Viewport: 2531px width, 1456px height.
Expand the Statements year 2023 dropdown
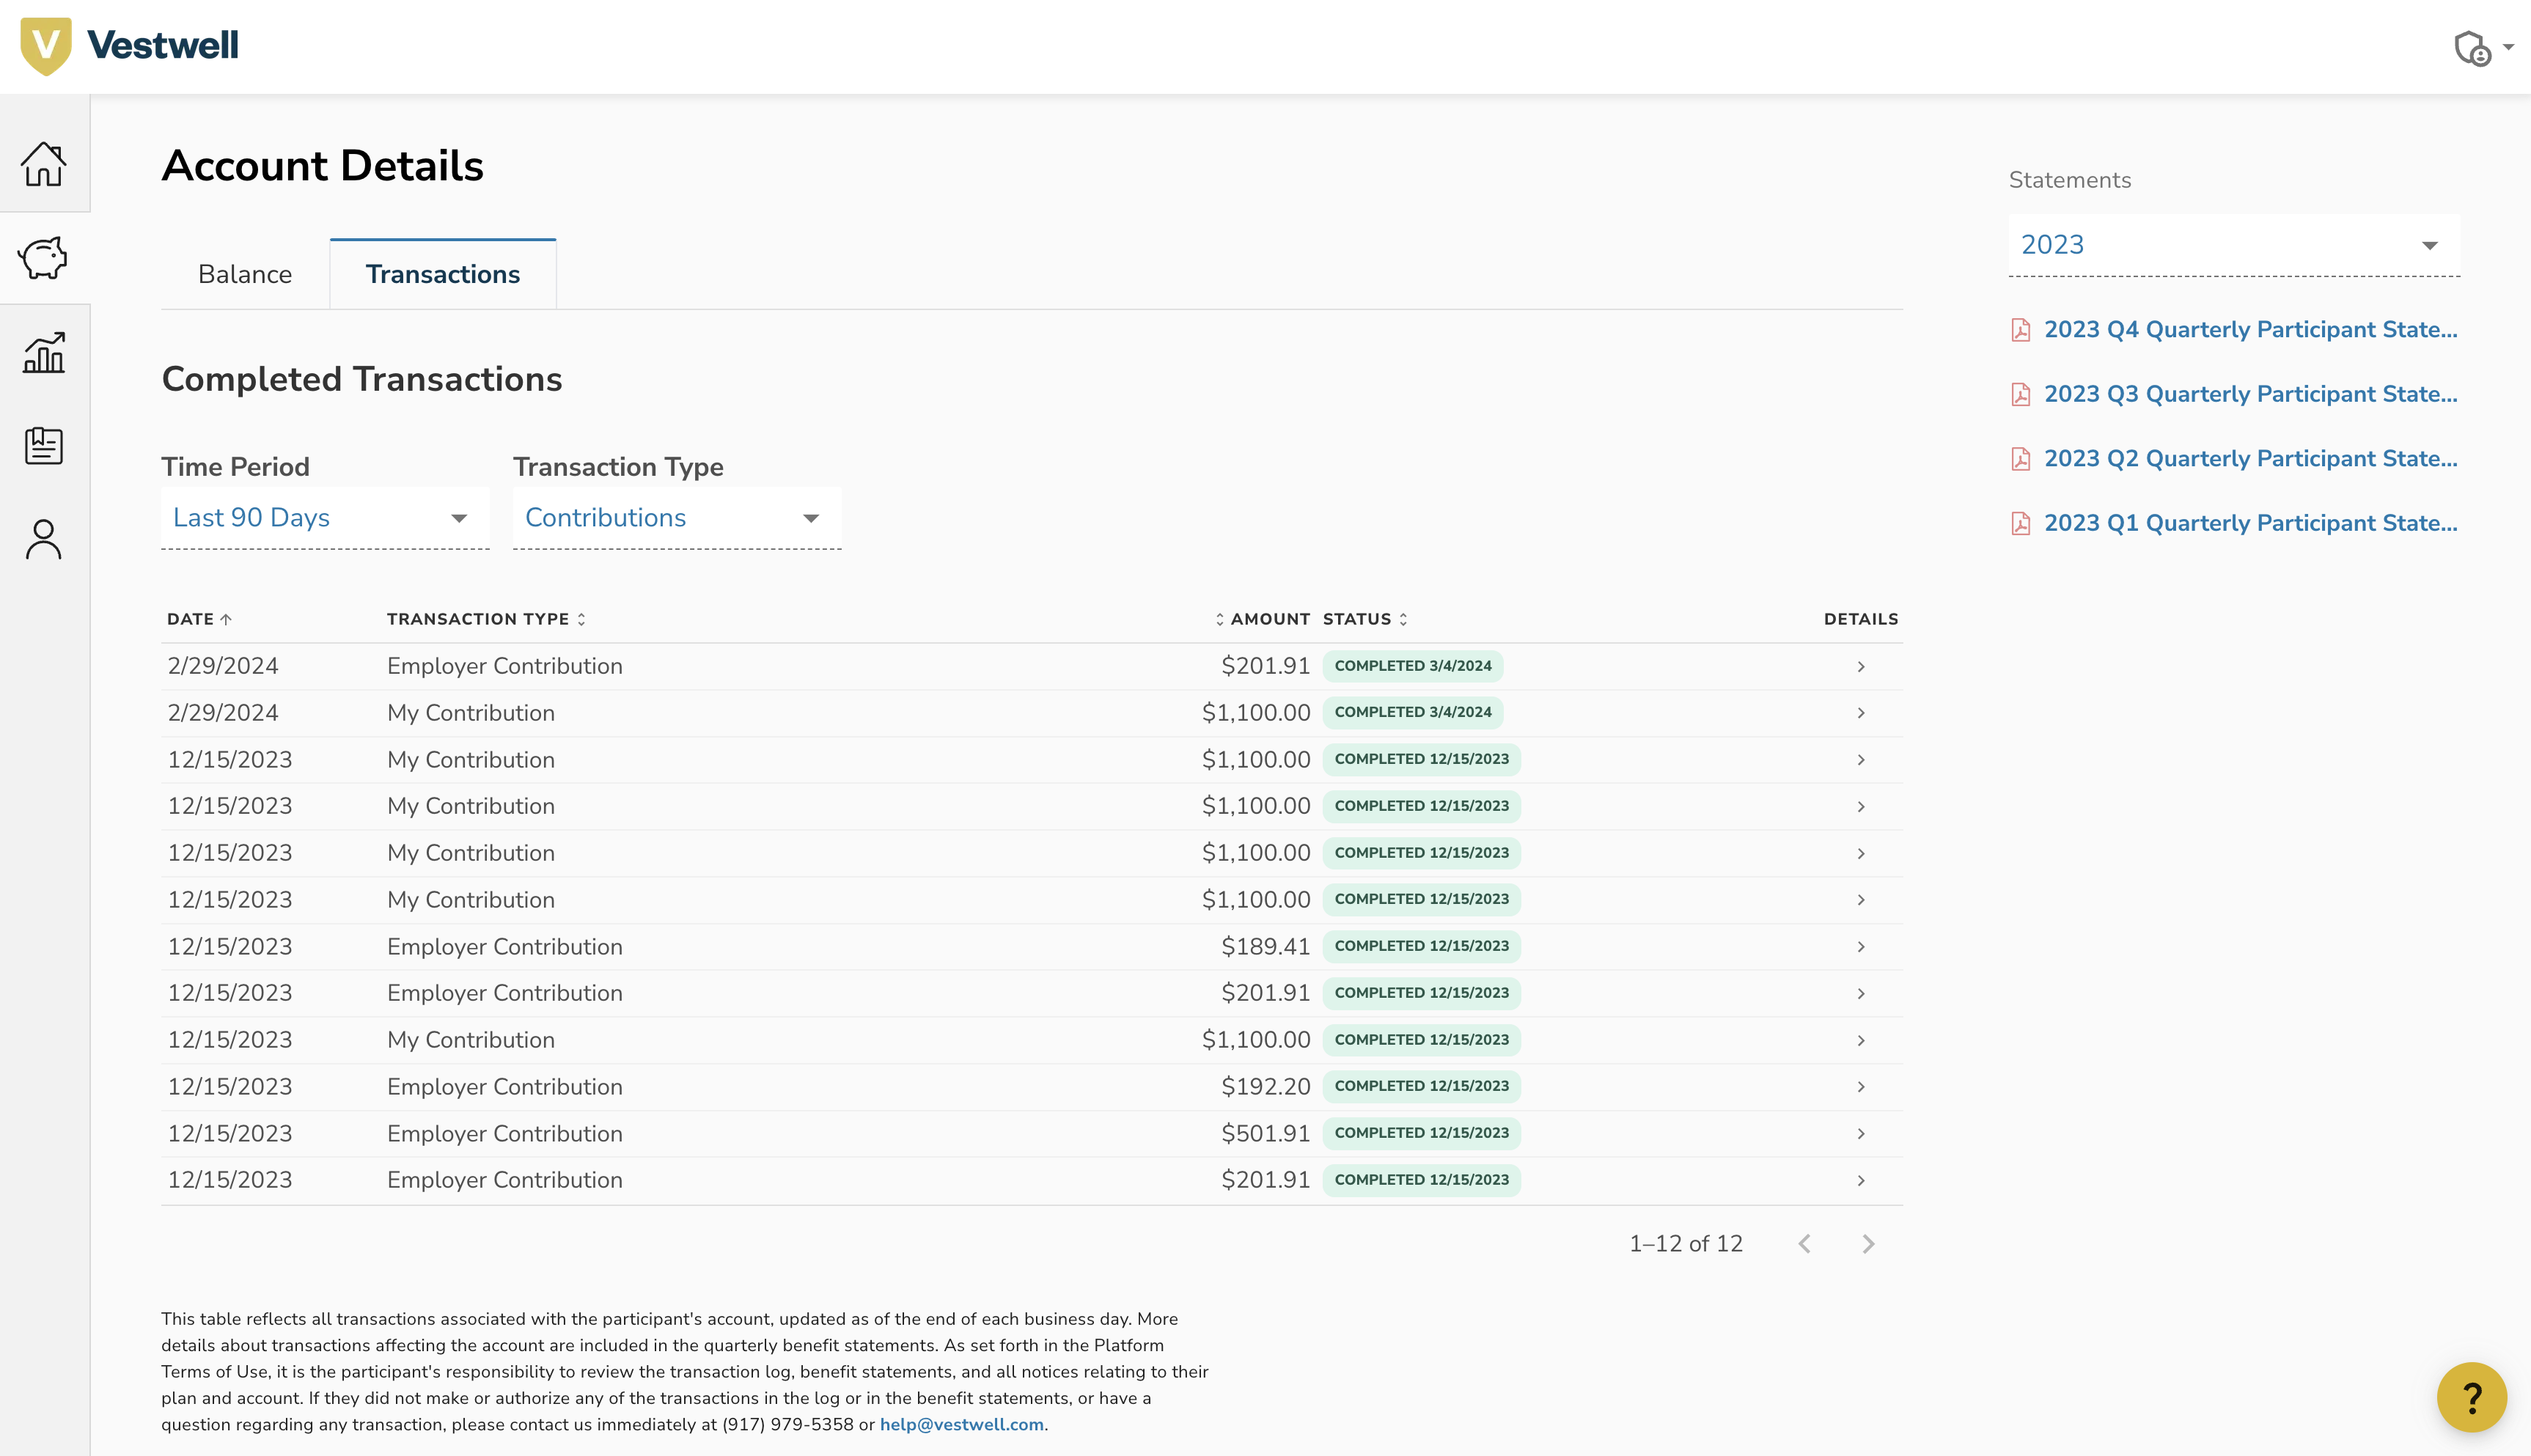(2233, 245)
